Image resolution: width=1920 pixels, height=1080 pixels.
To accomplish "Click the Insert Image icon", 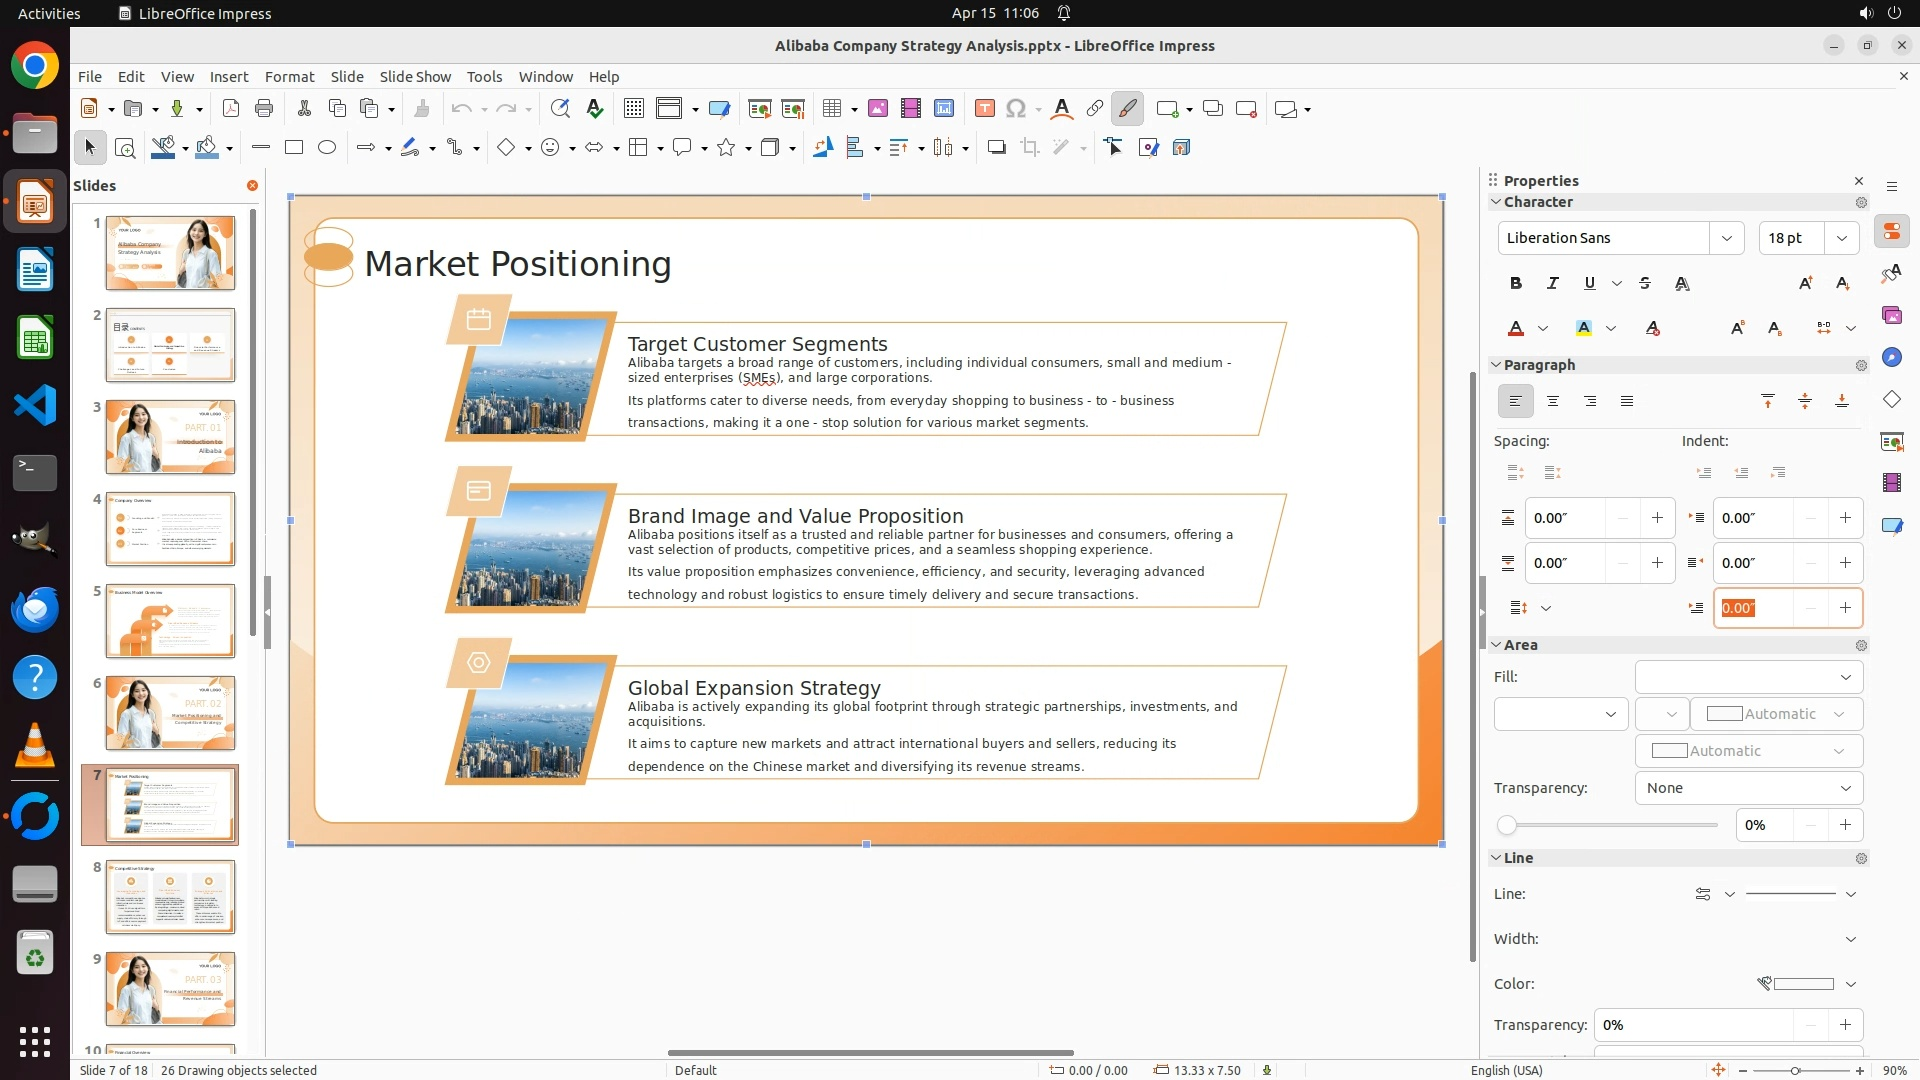I will tap(878, 109).
